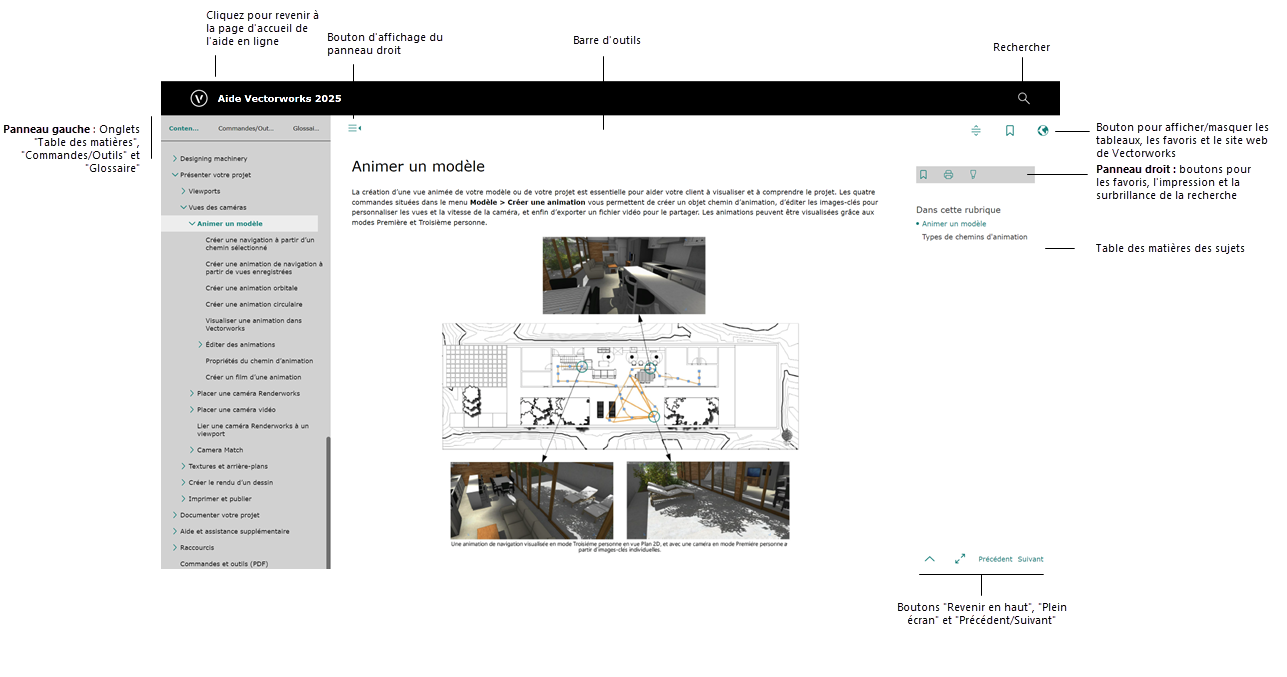Open the Glossaire tab
This screenshot has height=677, width=1287.
point(305,128)
